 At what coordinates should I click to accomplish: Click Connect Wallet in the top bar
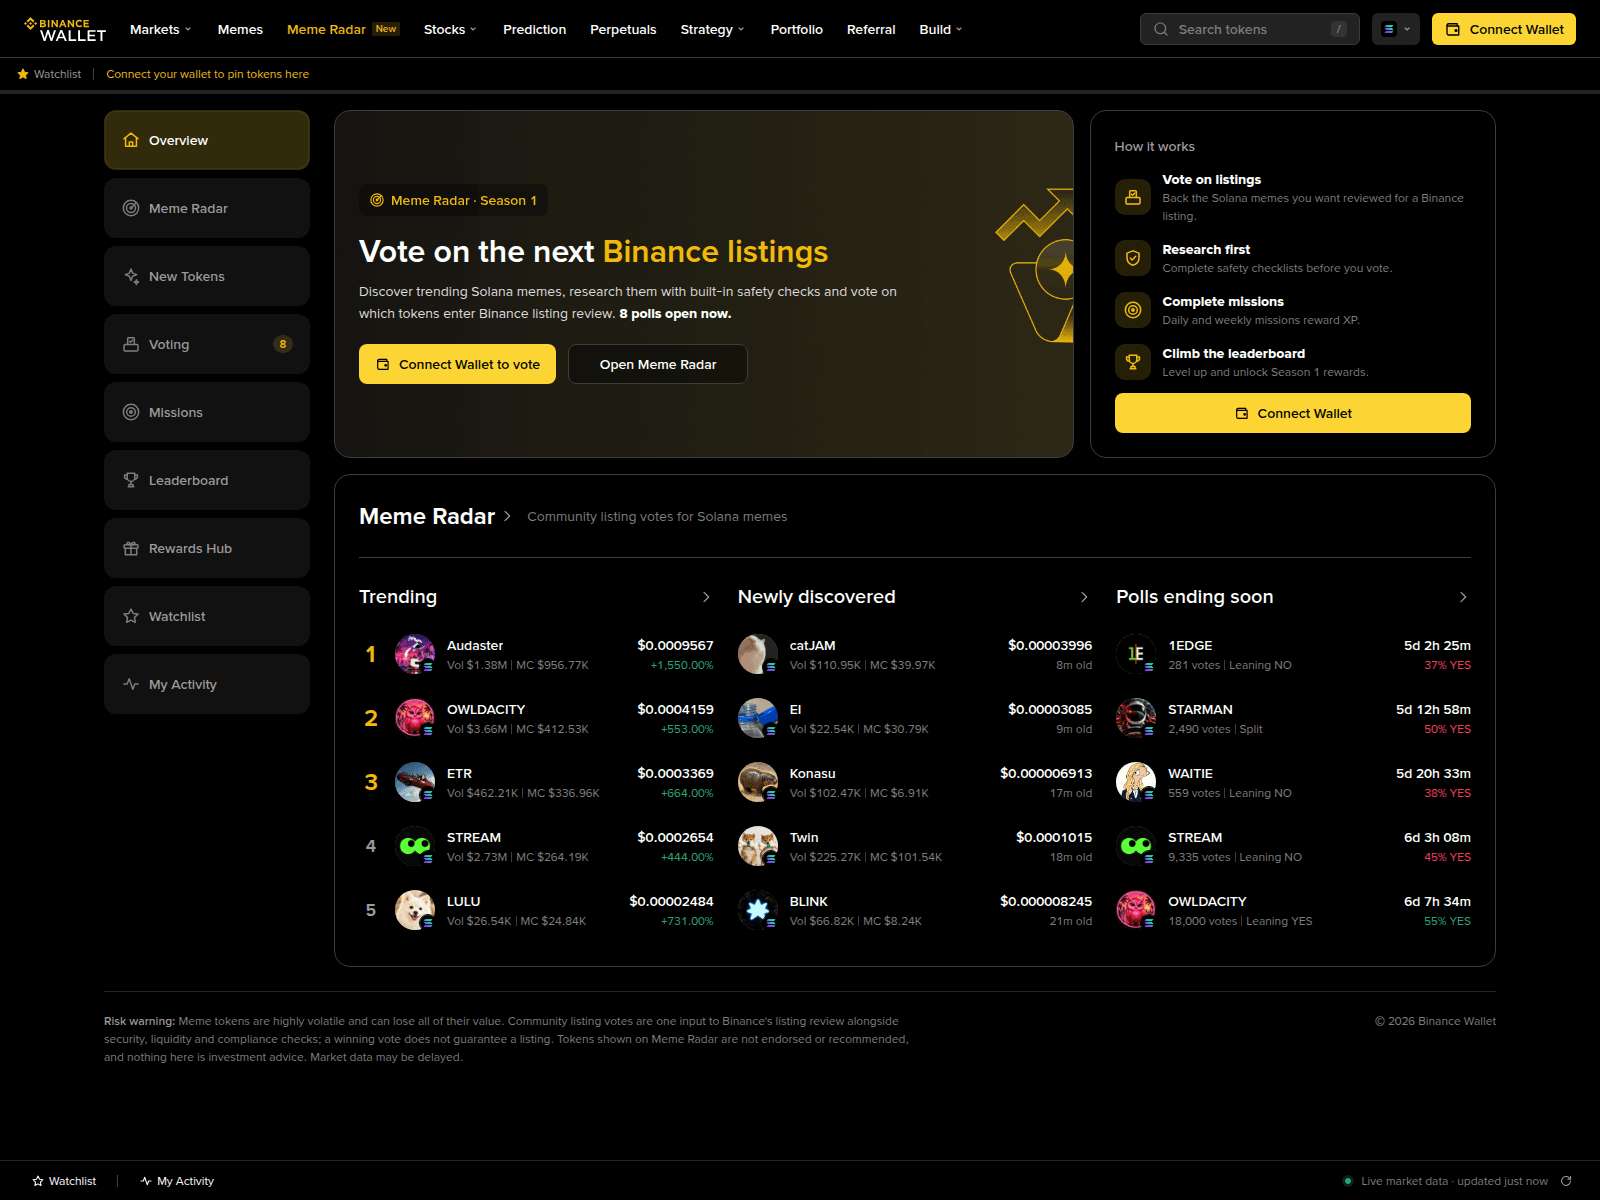[x=1504, y=29]
